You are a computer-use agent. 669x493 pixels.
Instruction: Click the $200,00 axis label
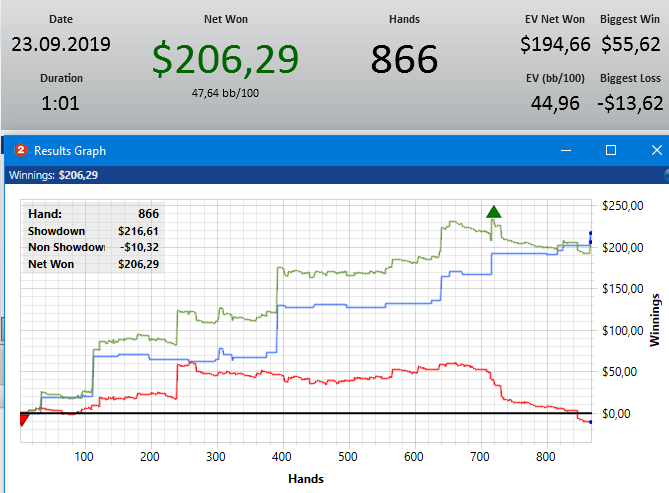click(x=622, y=248)
